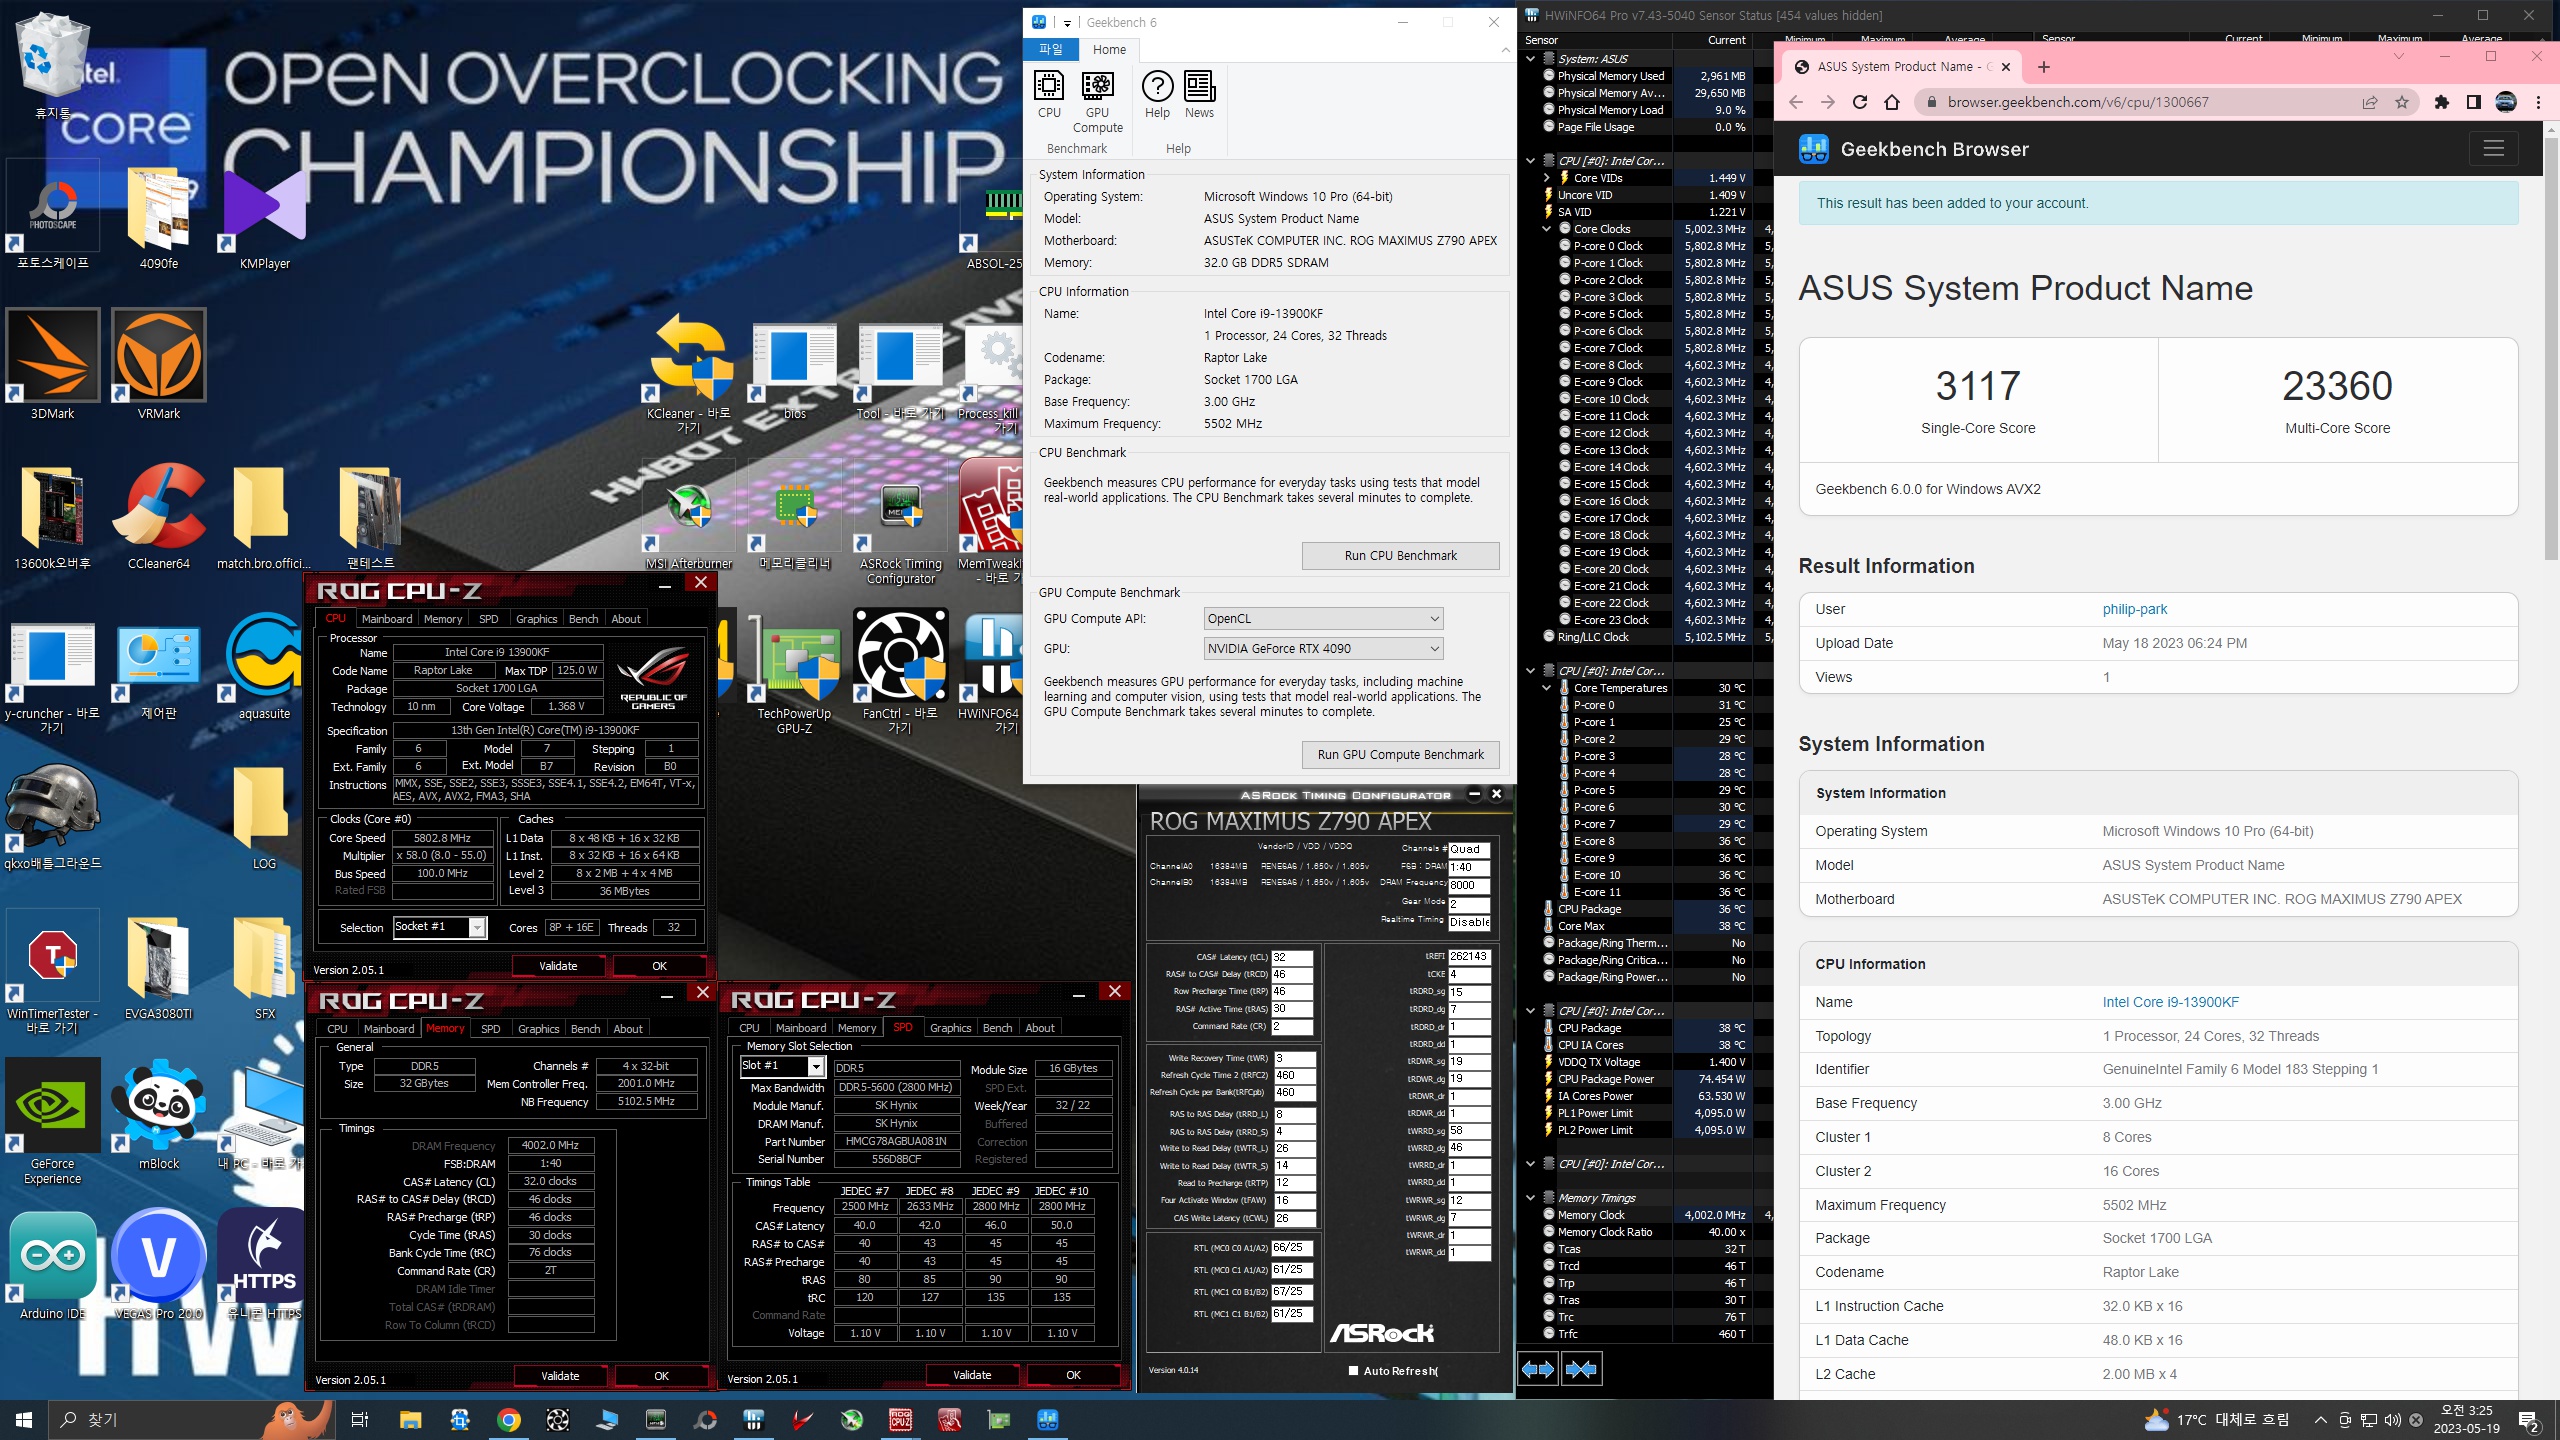Open notification center on taskbar
2560x1440 pixels.
(x=2530, y=1420)
